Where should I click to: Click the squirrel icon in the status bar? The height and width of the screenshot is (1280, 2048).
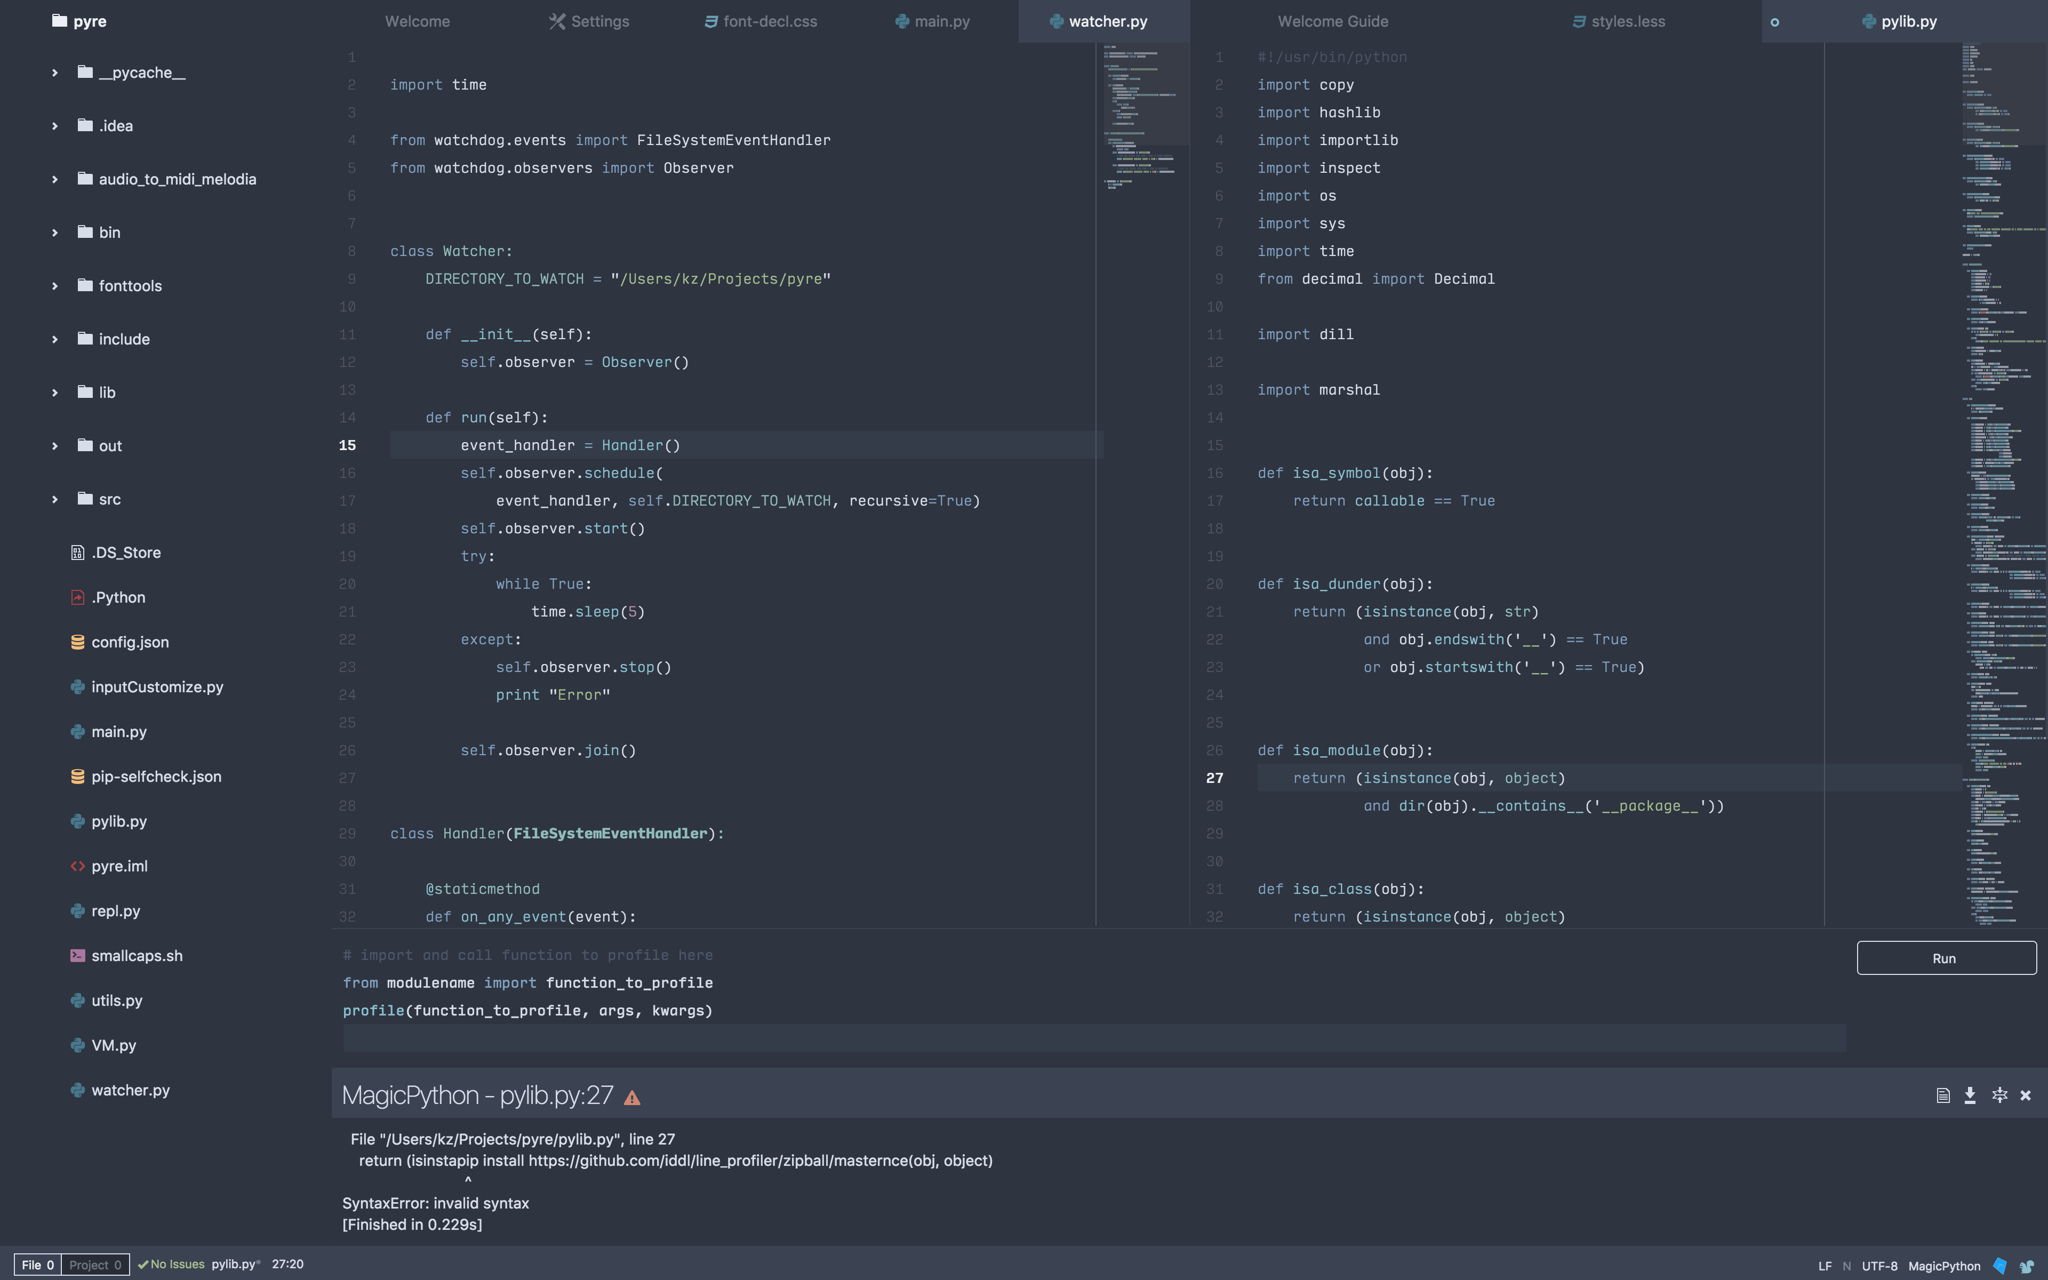2024,1264
